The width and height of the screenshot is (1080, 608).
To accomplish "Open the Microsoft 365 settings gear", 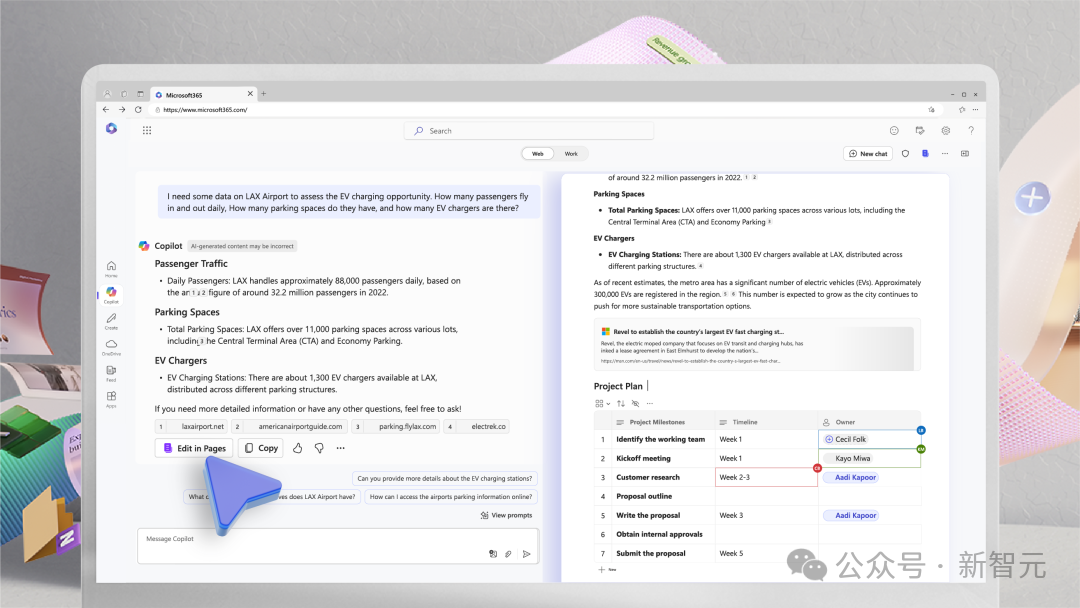I will pyautogui.click(x=946, y=131).
